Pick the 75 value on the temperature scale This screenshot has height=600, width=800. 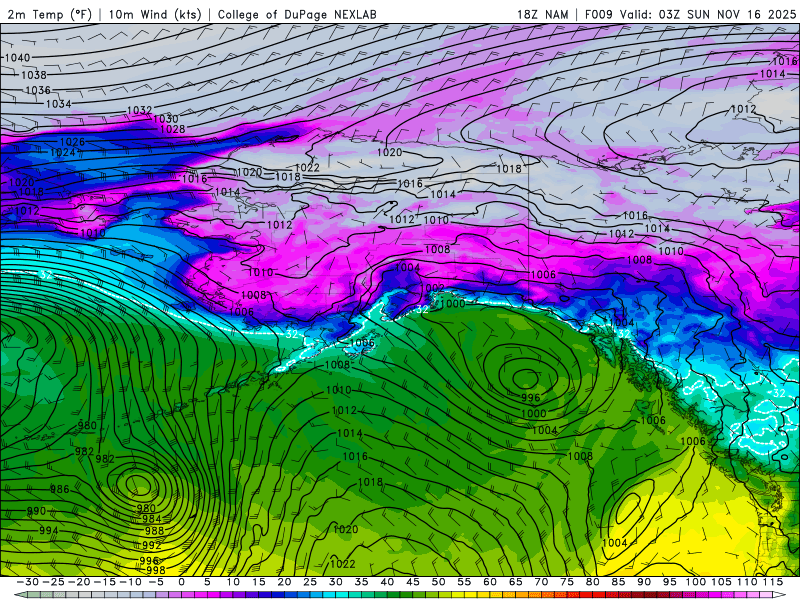[567, 582]
